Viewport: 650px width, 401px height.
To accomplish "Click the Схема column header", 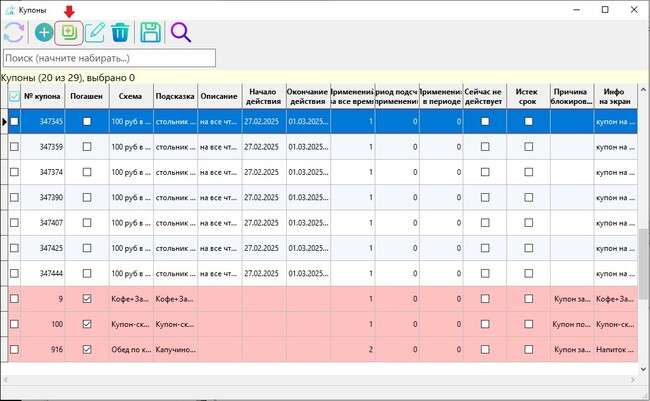I will [x=131, y=96].
